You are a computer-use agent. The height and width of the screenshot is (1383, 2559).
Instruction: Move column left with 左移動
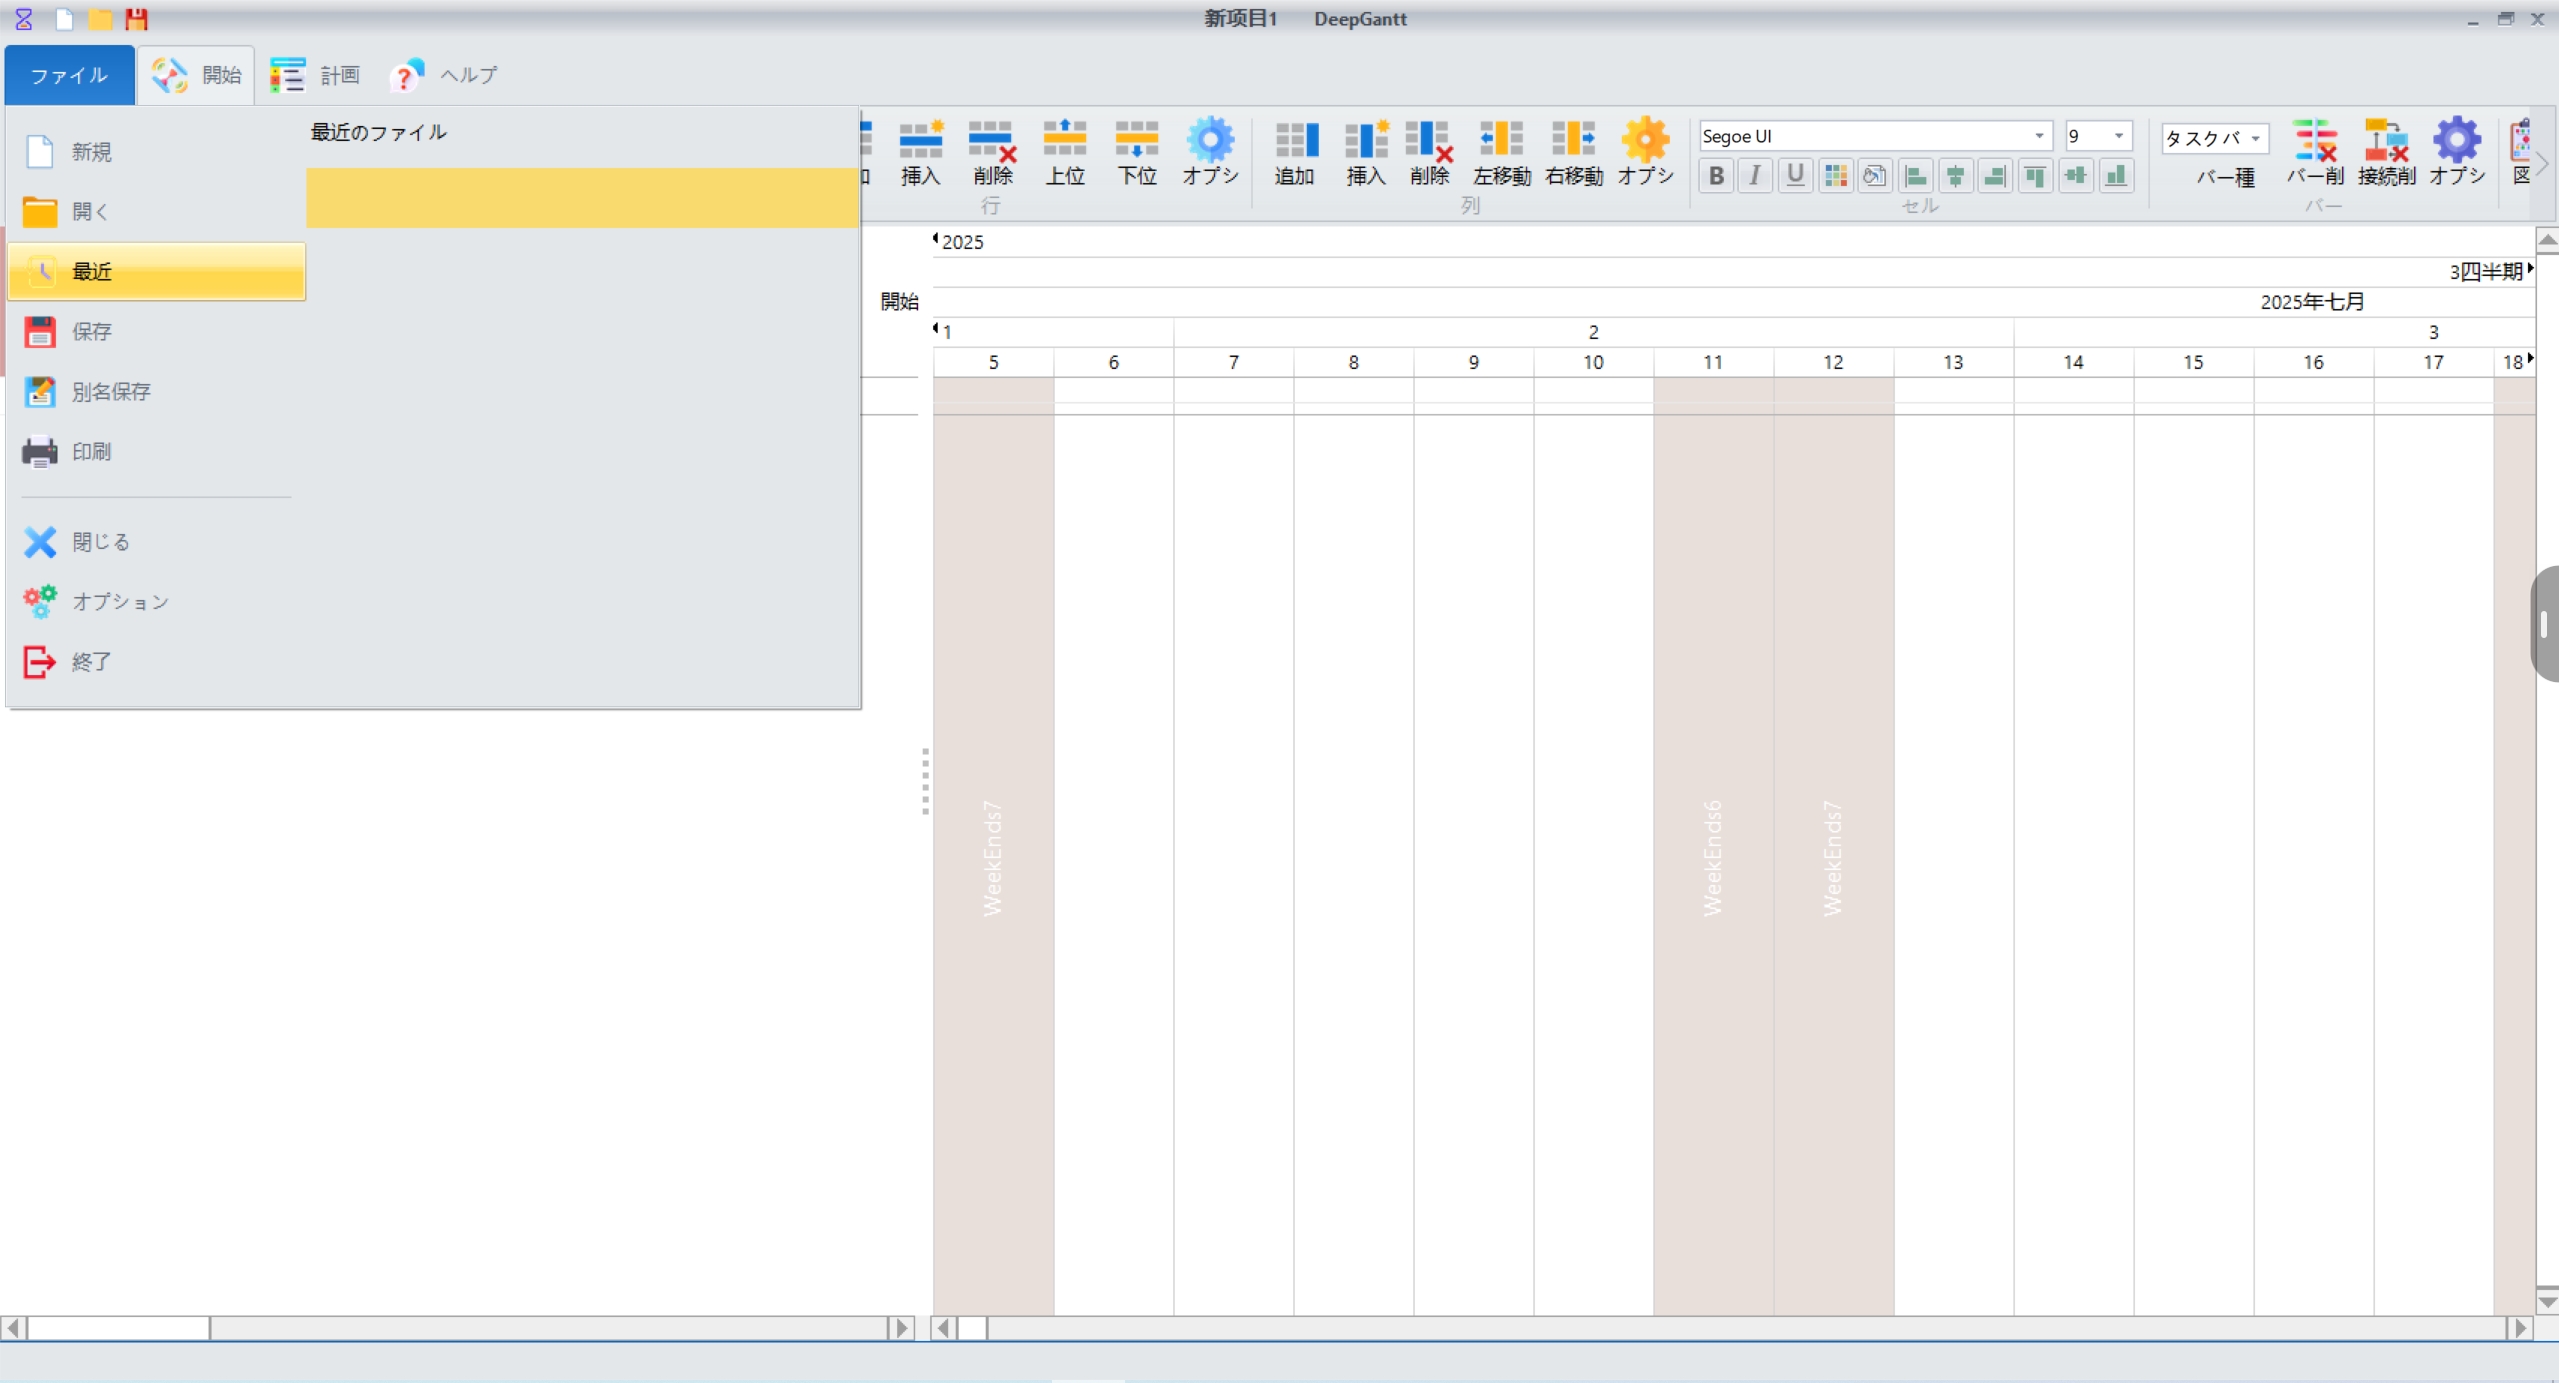[x=1501, y=152]
